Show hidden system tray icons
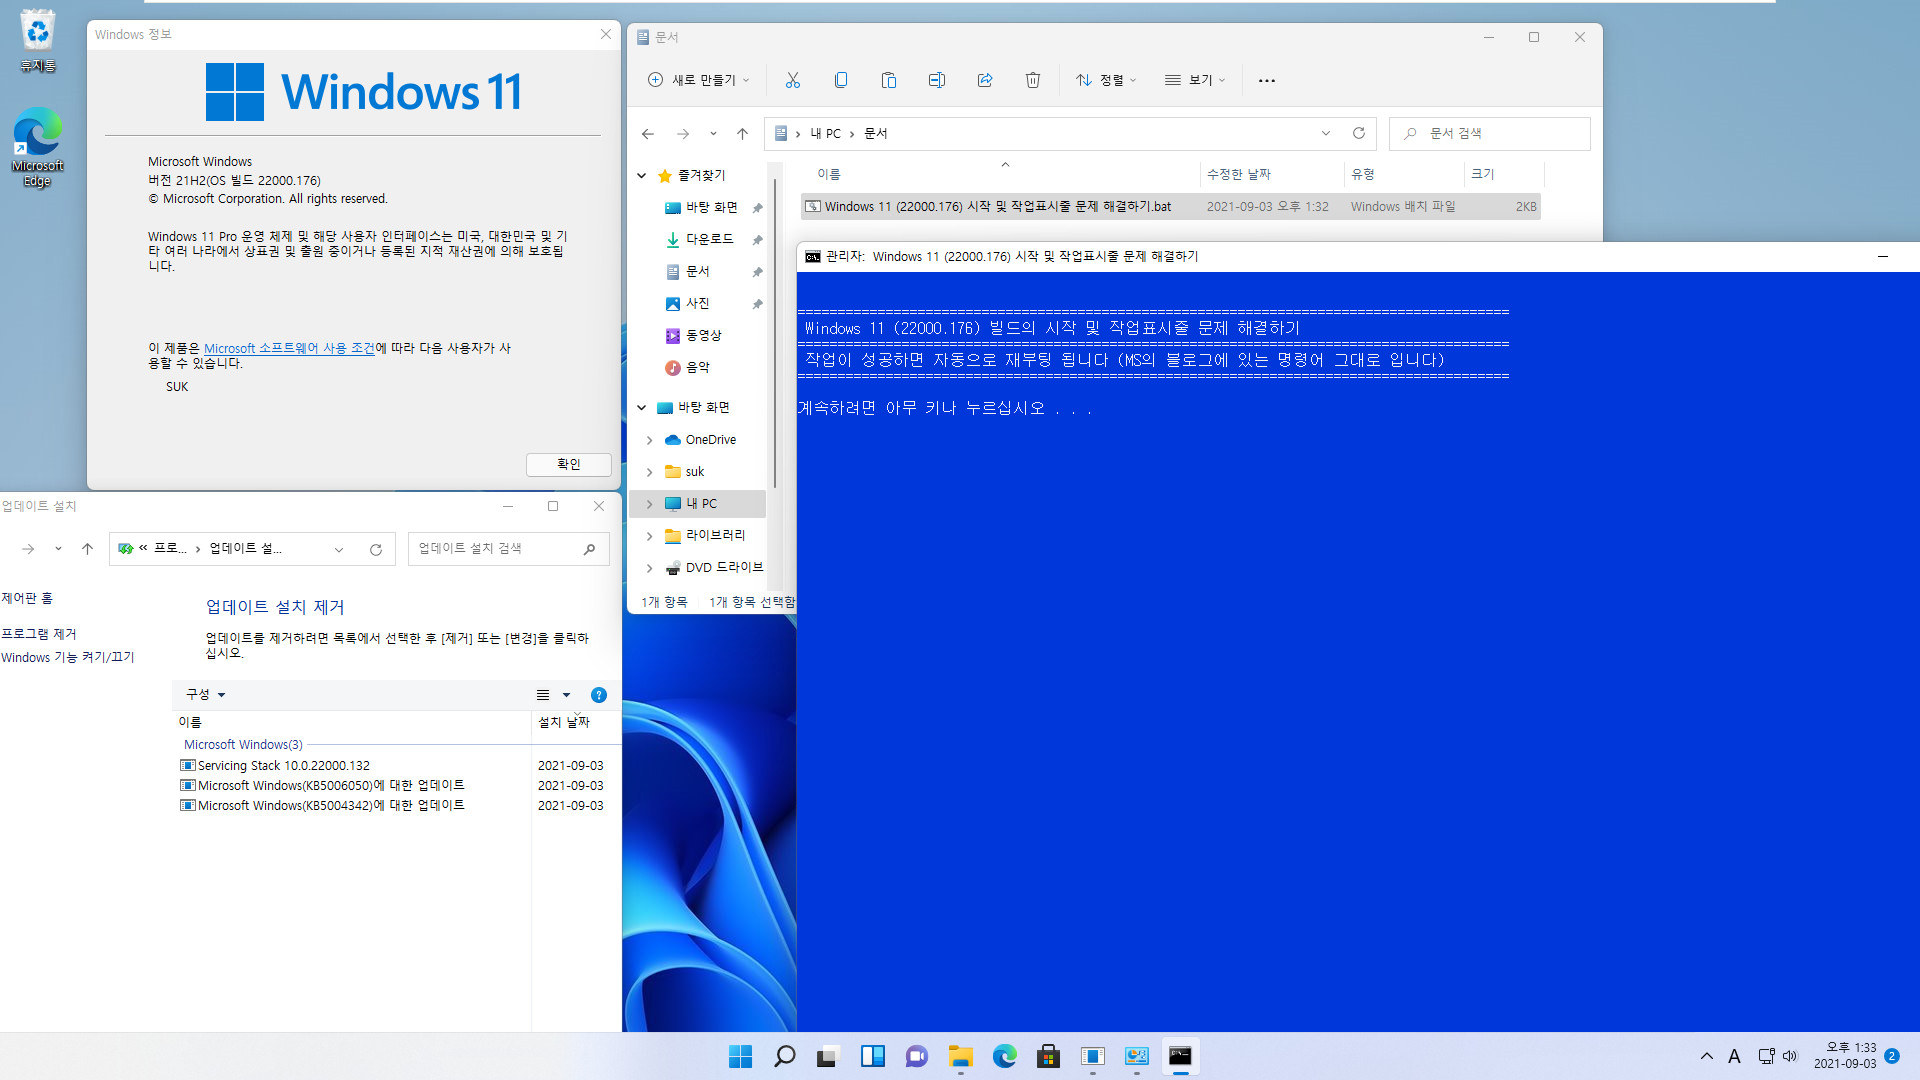Image resolution: width=1920 pixels, height=1080 pixels. coord(1707,1056)
